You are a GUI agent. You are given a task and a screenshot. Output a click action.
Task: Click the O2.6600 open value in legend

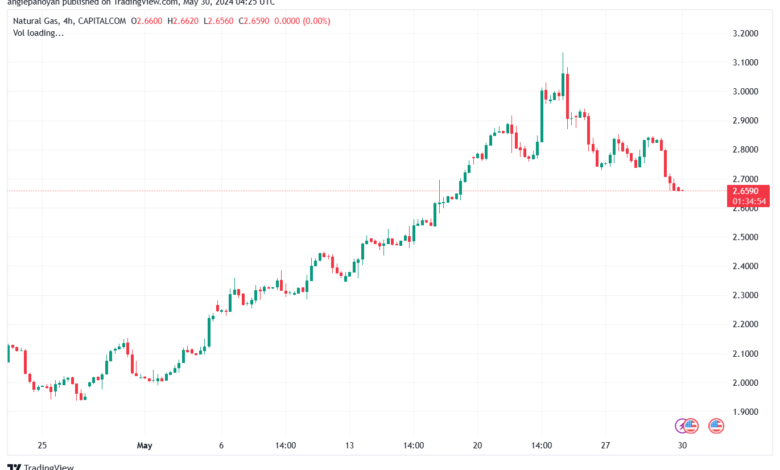pos(147,21)
